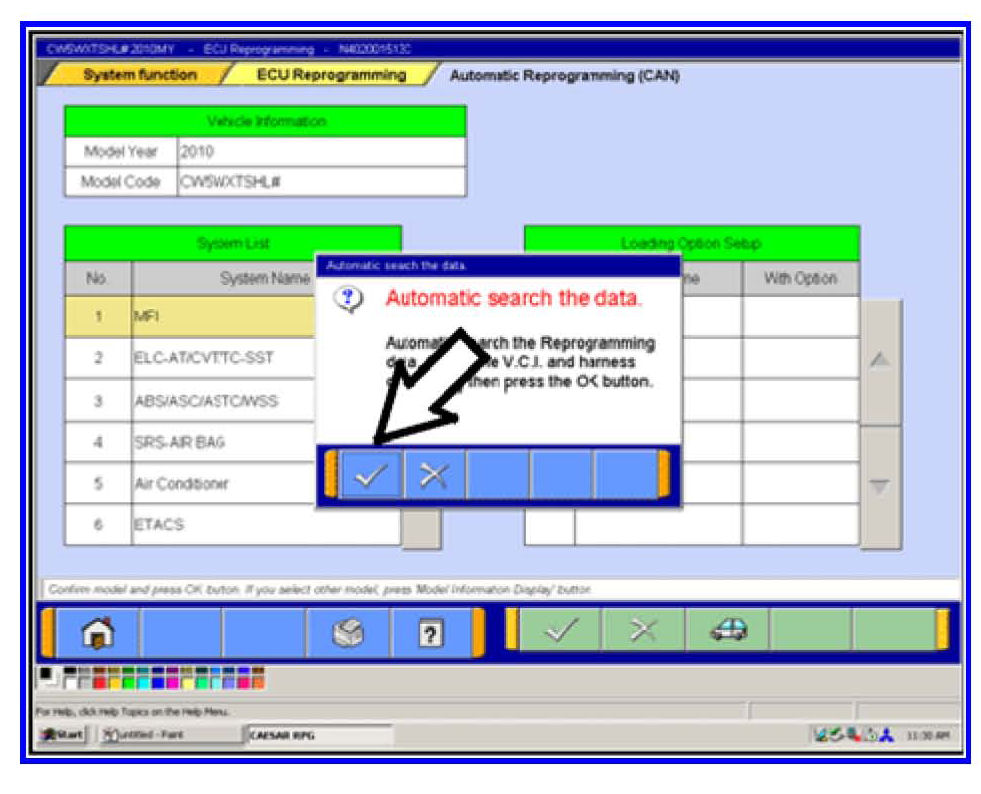Go to Home using the house icon

pos(97,632)
